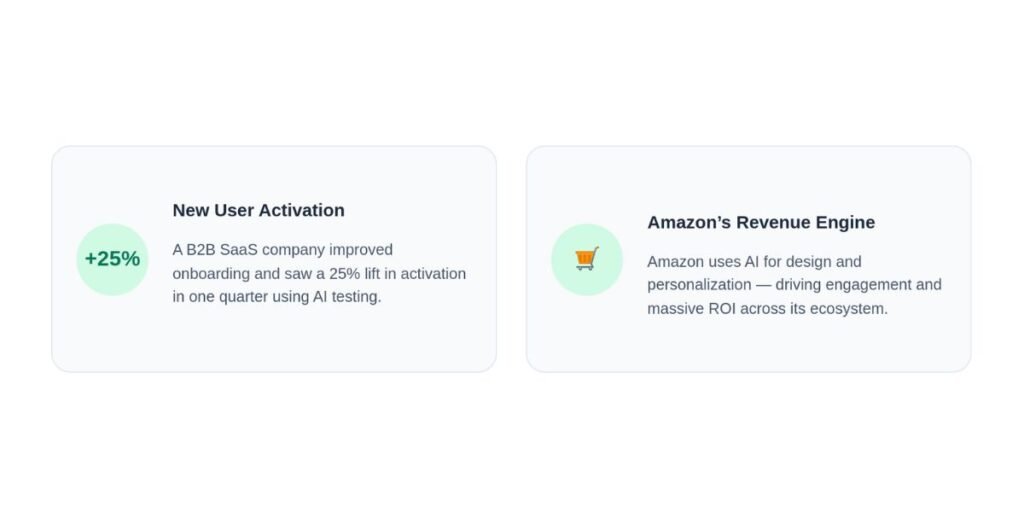The width and height of the screenshot is (1024, 512).
Task: Click the orange shopping cart icon
Action: tap(586, 259)
